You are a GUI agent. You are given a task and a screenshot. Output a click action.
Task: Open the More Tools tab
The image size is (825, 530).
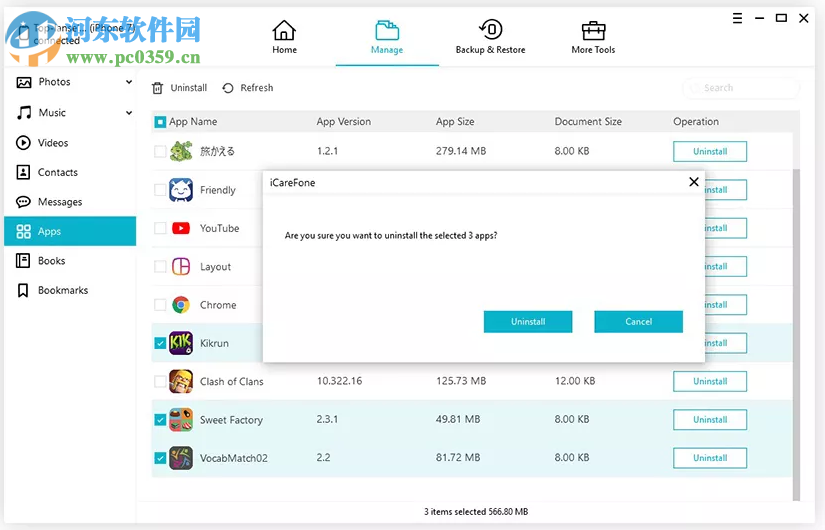pos(593,37)
